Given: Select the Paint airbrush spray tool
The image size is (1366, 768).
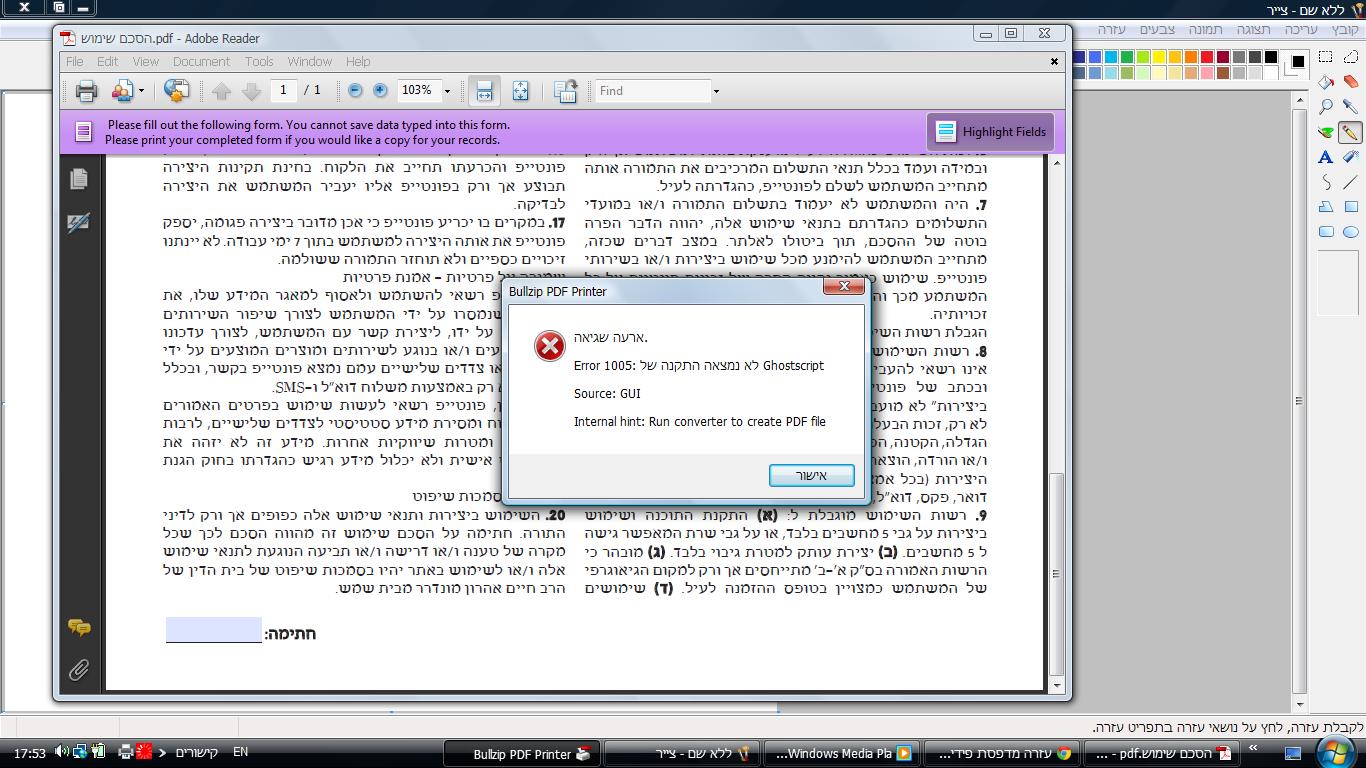Looking at the screenshot, I should (x=1350, y=157).
